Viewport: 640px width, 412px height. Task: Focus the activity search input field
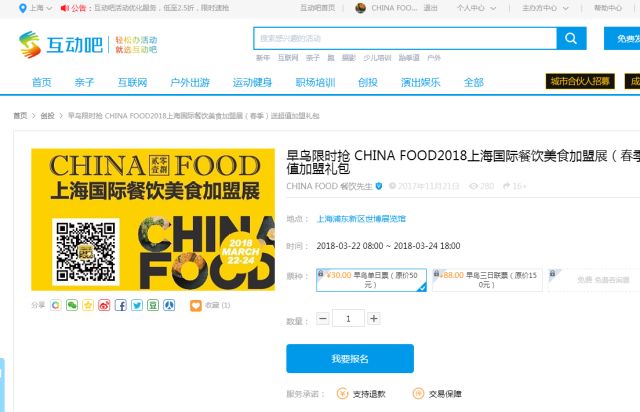405,38
